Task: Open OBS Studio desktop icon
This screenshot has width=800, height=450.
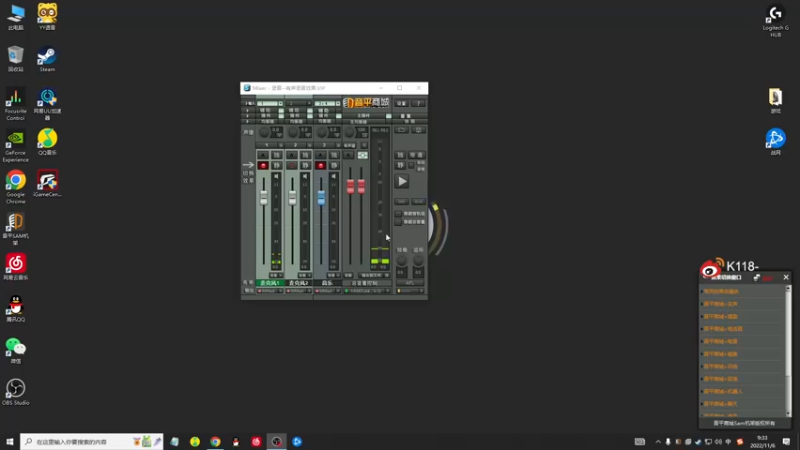Action: (15, 392)
